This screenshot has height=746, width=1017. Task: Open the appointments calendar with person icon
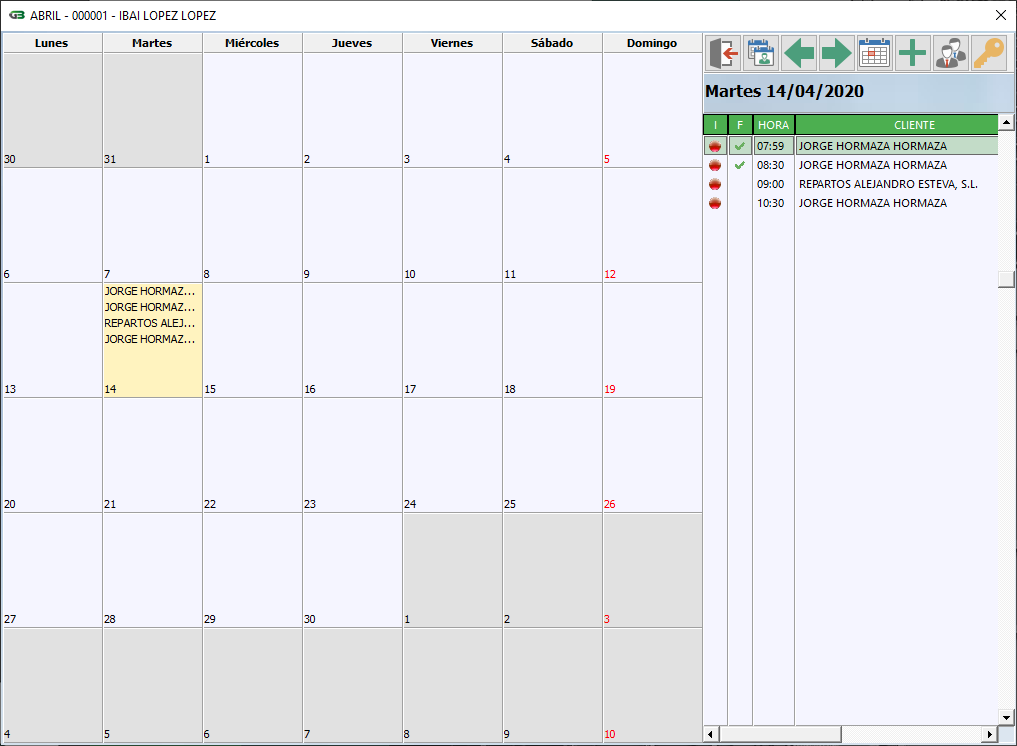761,53
